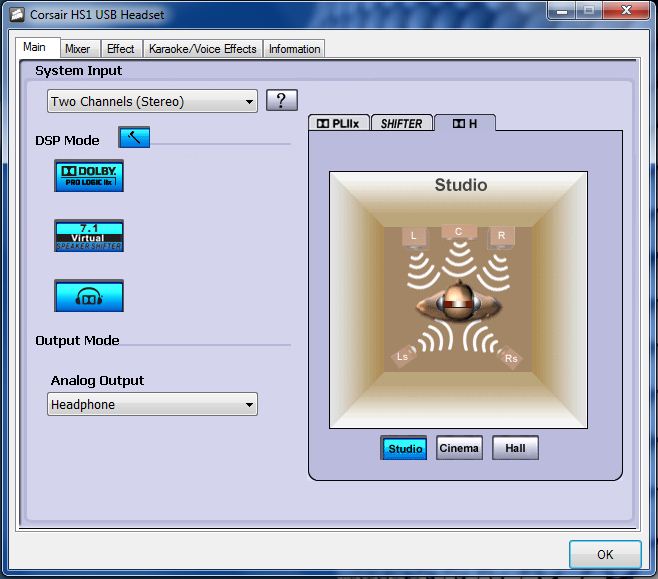Click the Corsair logo in title bar
The image size is (658, 579).
[17, 14]
